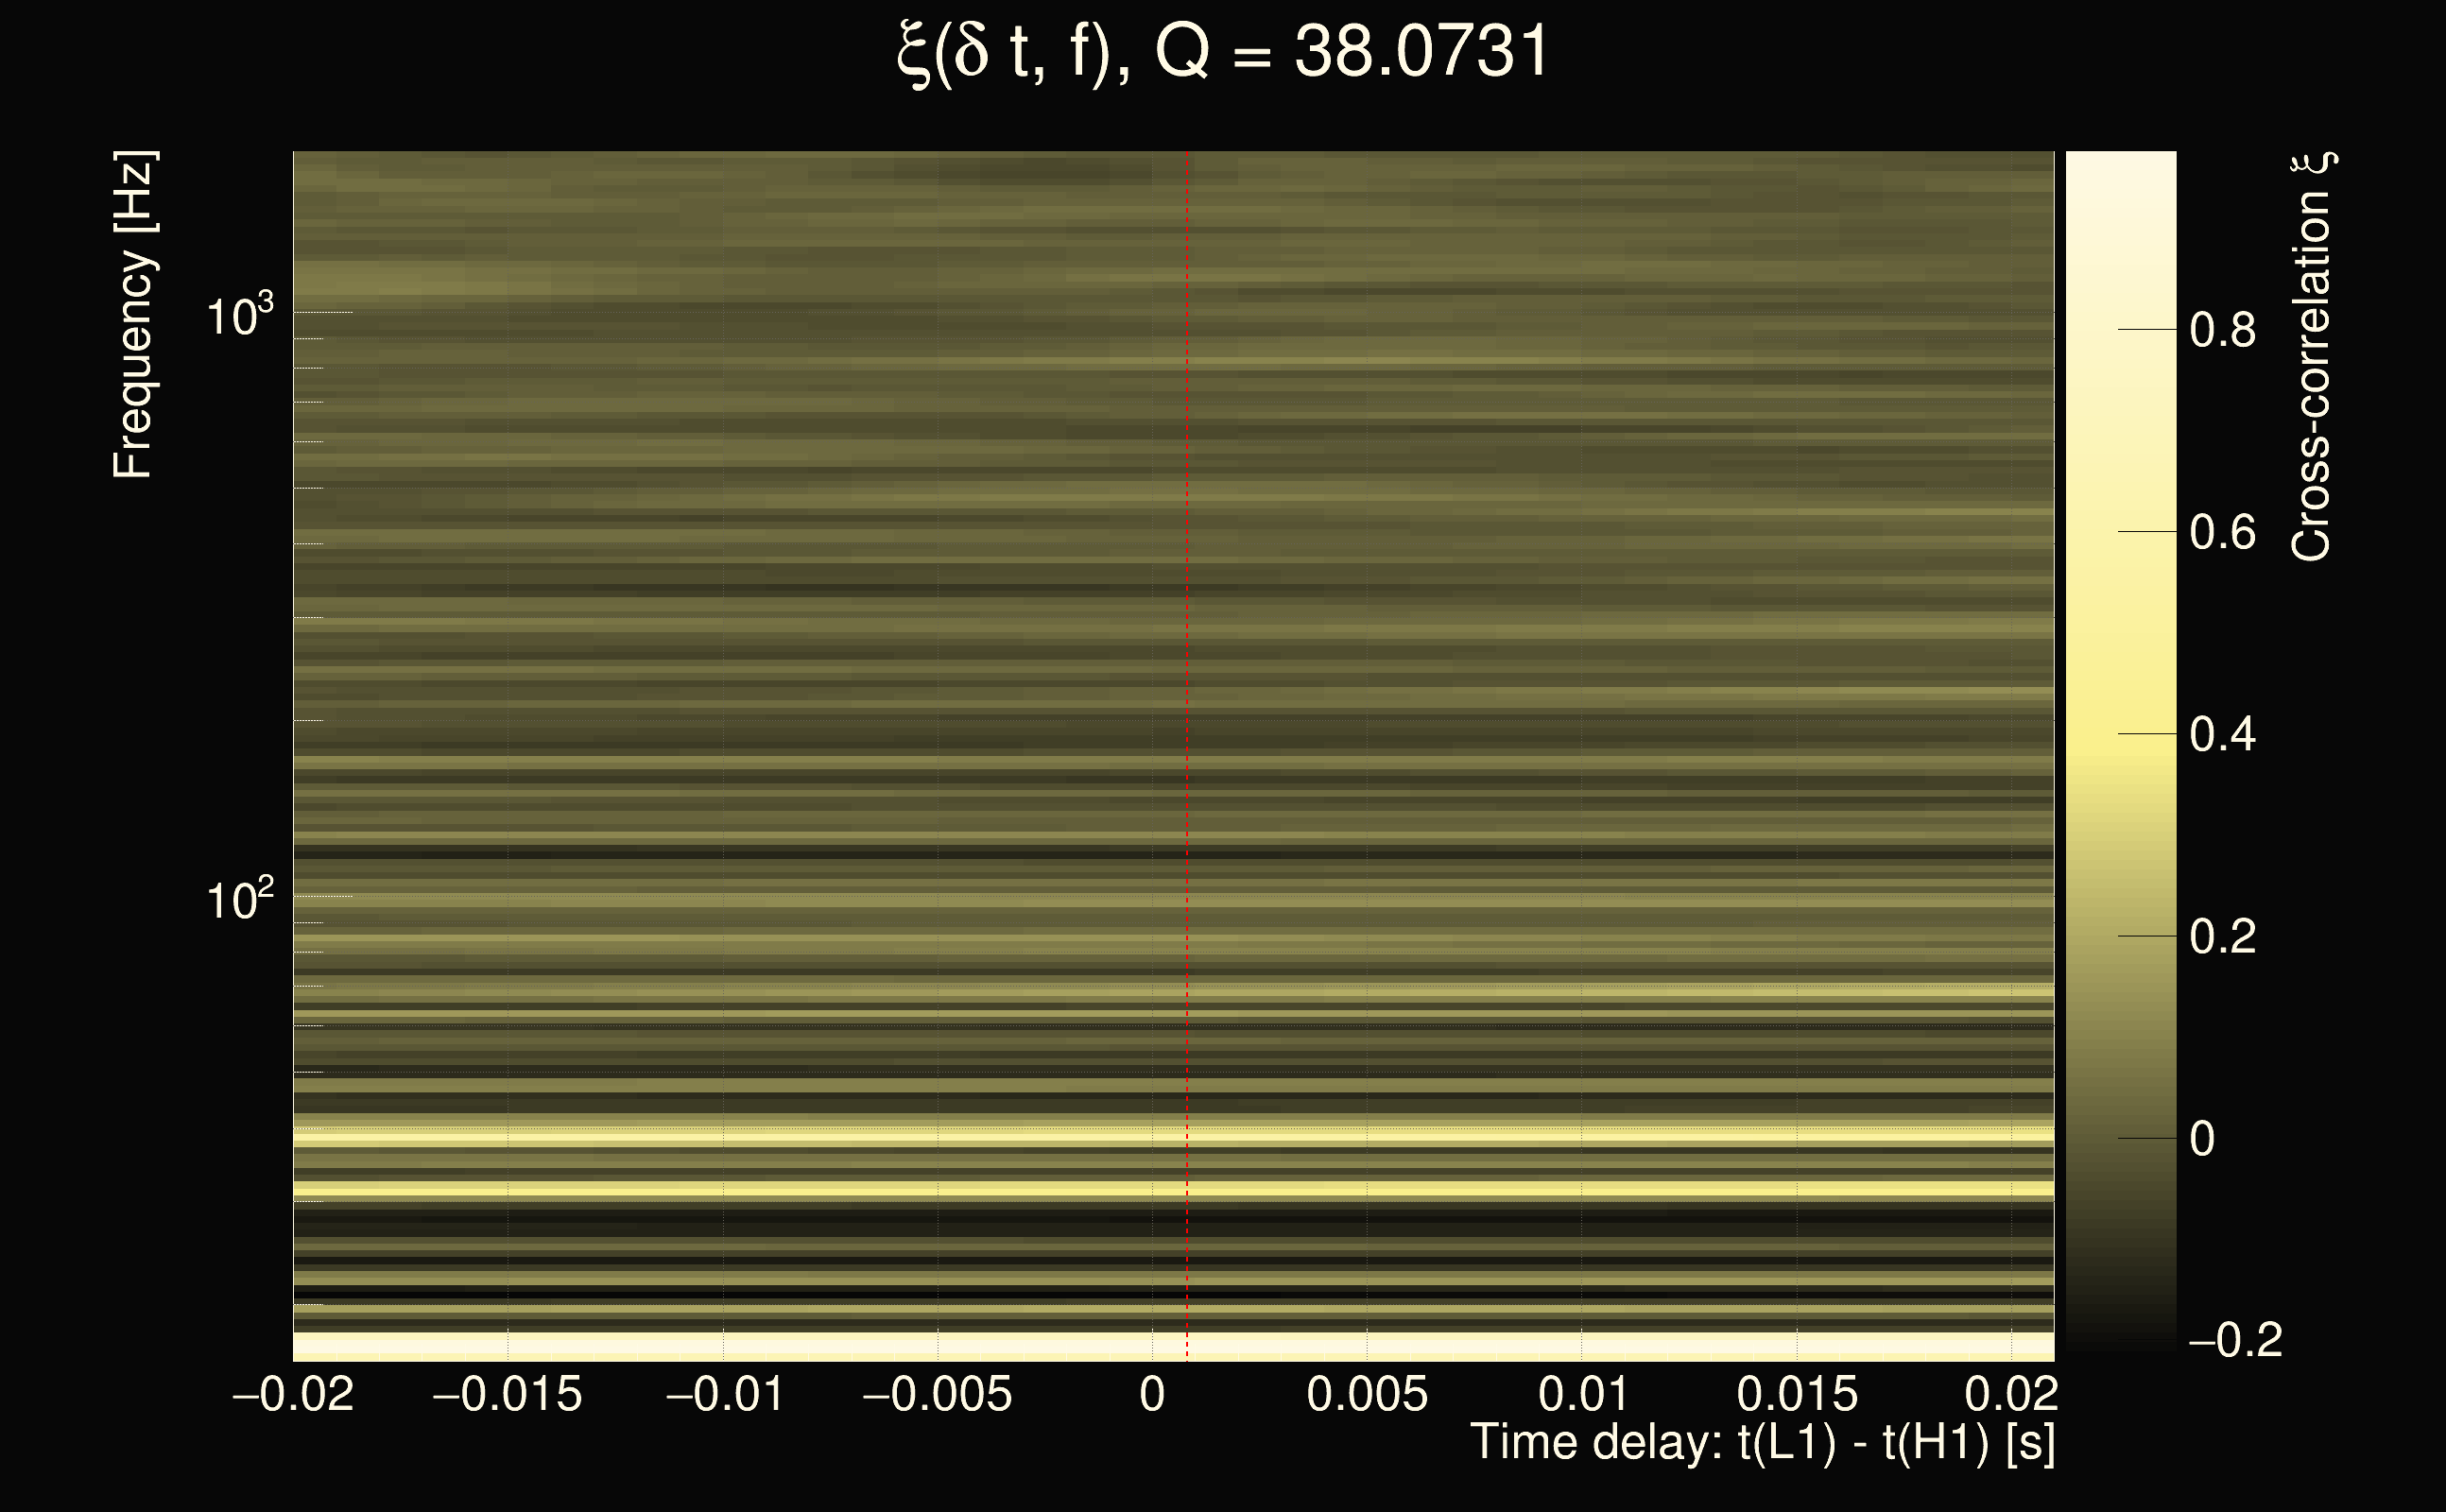Click the –0.01 time delay tick label
Viewport: 2446px width, 1512px height.
pyautogui.click(x=724, y=1395)
